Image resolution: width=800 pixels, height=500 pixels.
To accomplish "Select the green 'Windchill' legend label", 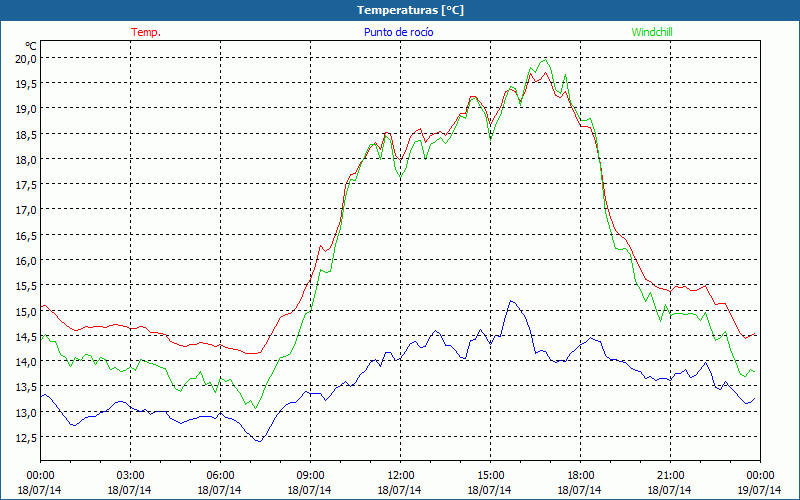I will [652, 32].
